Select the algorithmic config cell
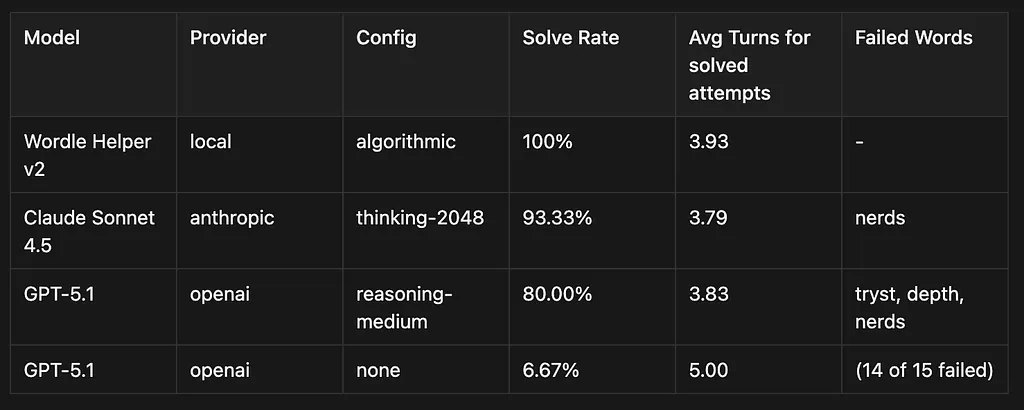This screenshot has width=1024, height=410. click(x=406, y=141)
